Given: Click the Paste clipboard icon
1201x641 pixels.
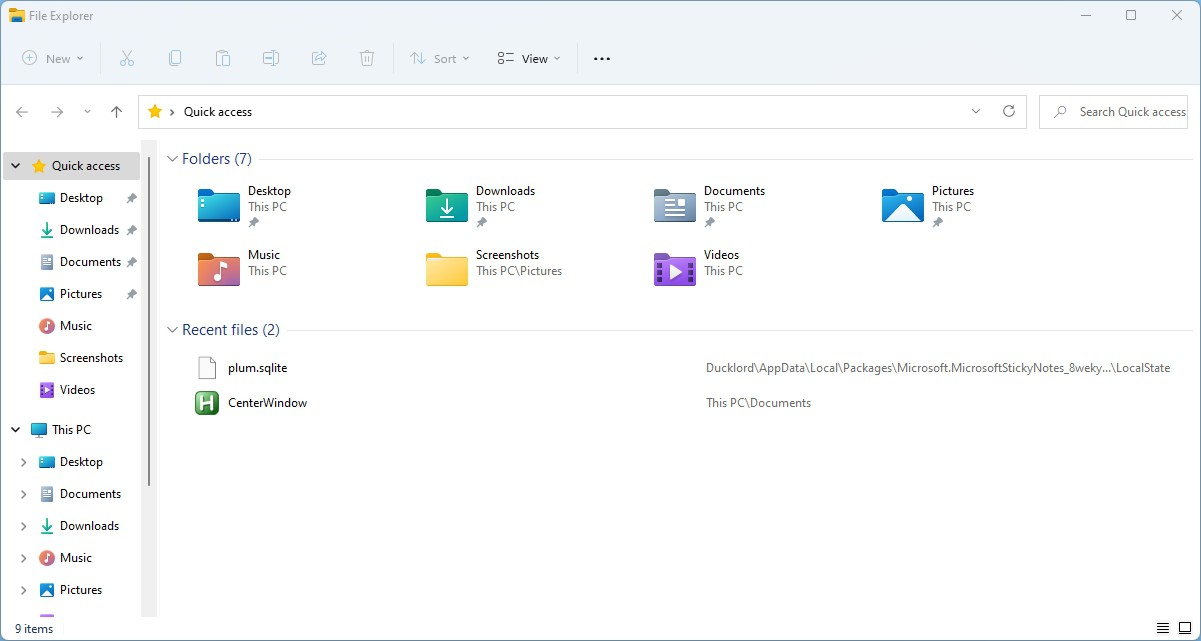Looking at the screenshot, I should click(x=223, y=59).
